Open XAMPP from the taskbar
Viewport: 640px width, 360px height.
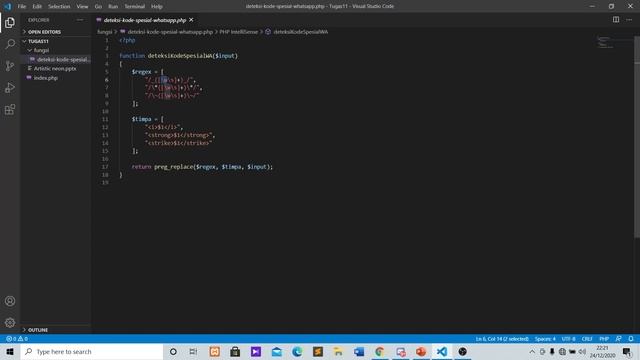[x=215, y=351]
